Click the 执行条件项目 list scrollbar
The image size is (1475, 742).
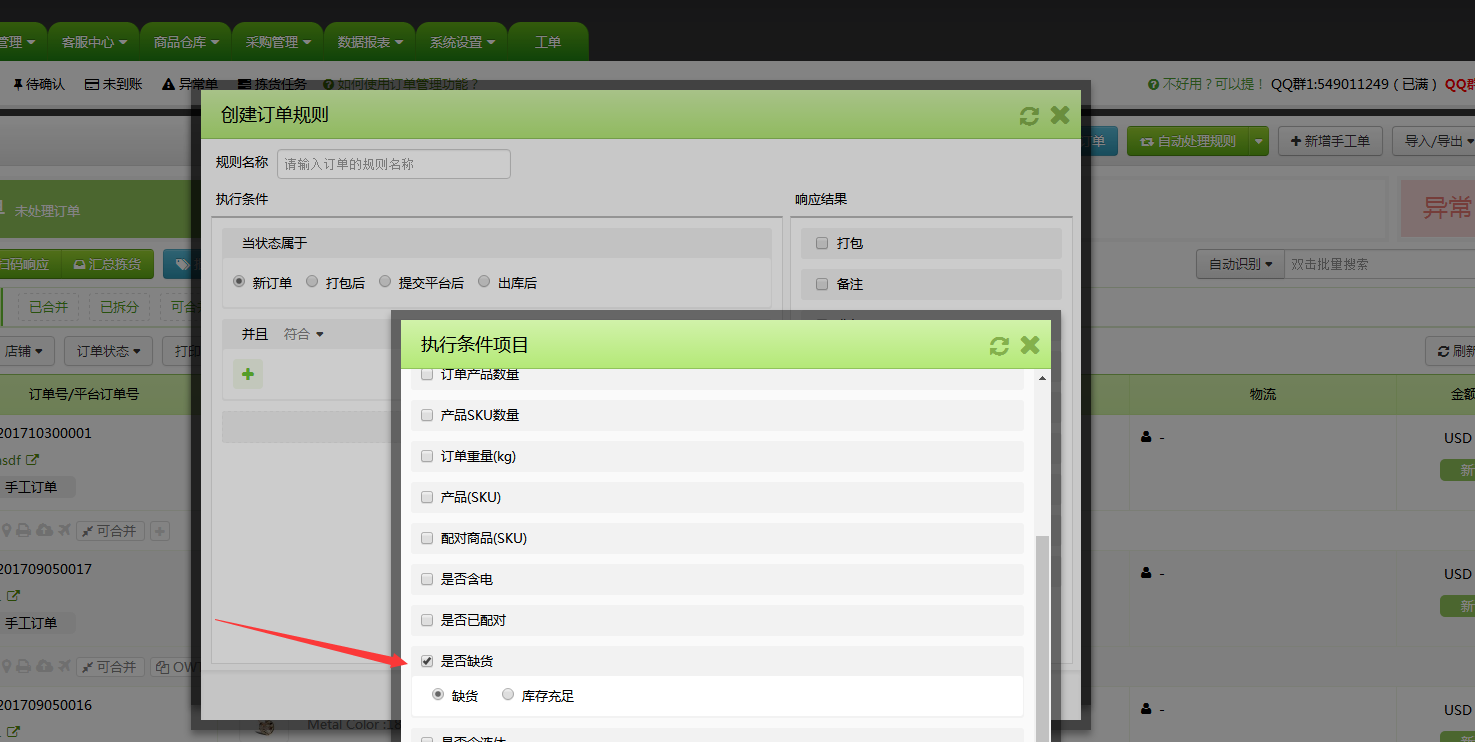click(x=1042, y=638)
